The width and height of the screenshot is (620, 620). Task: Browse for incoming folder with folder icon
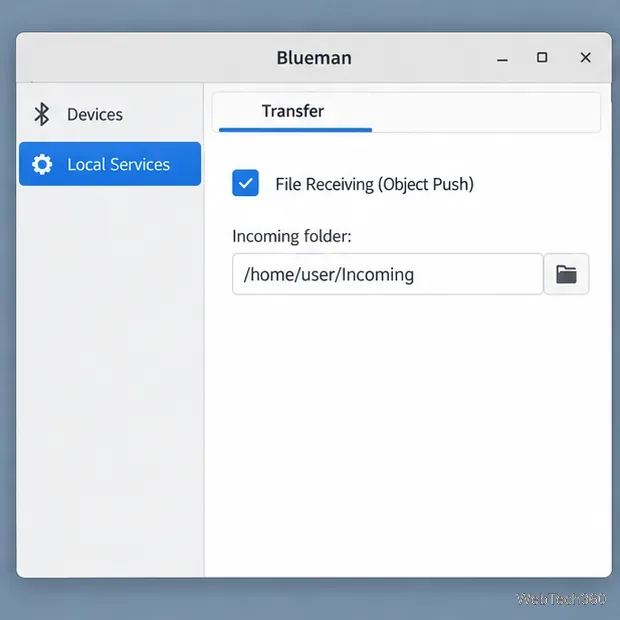coord(566,274)
